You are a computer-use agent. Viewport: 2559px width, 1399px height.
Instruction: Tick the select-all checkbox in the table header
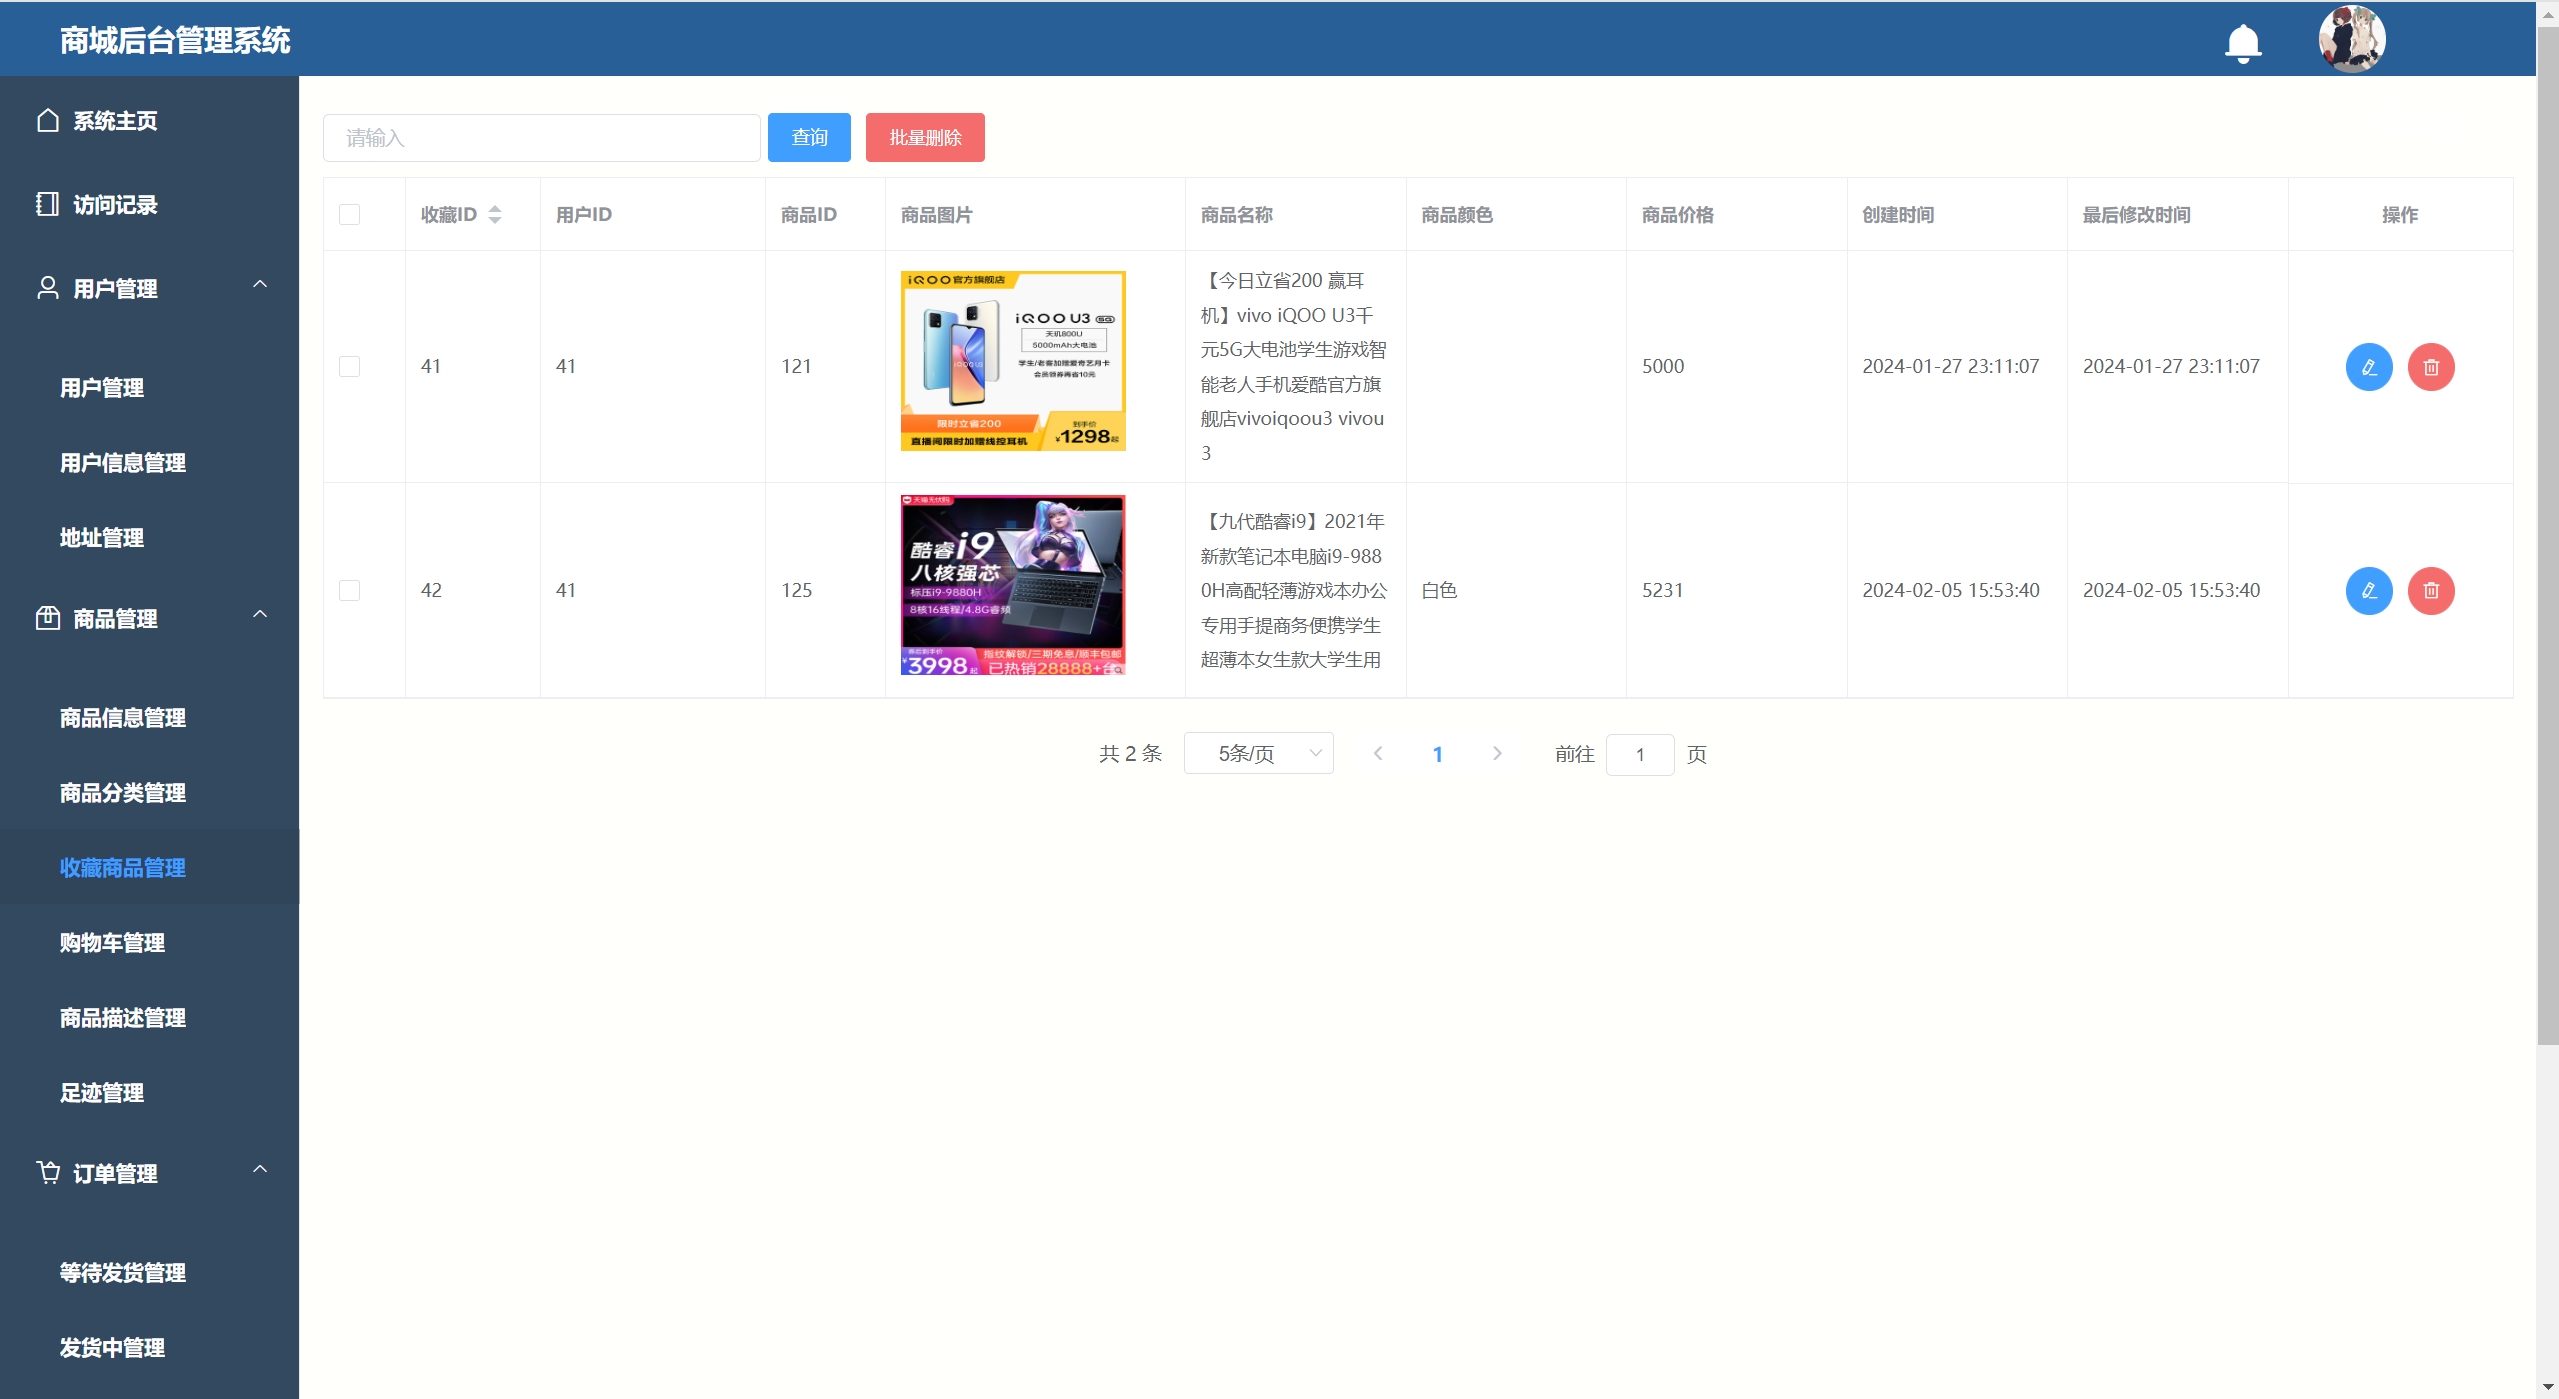[349, 215]
